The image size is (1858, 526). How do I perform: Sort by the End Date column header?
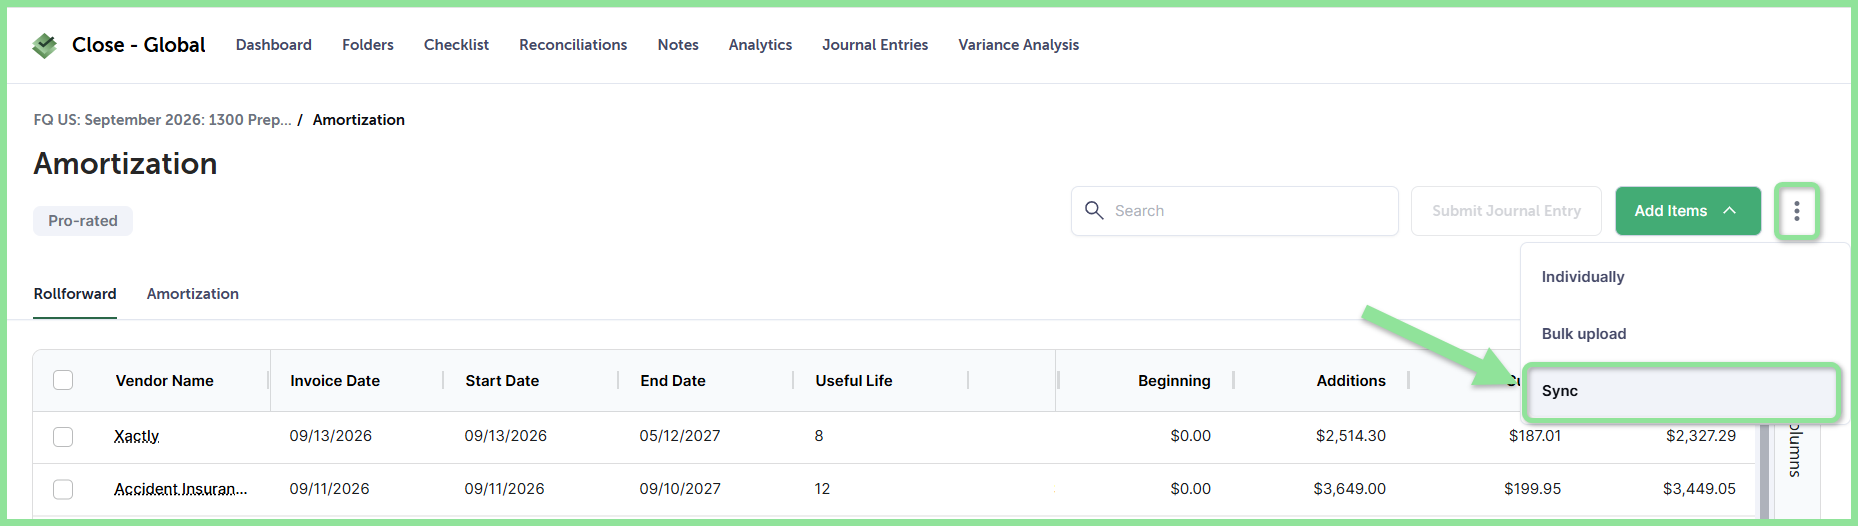tap(673, 381)
